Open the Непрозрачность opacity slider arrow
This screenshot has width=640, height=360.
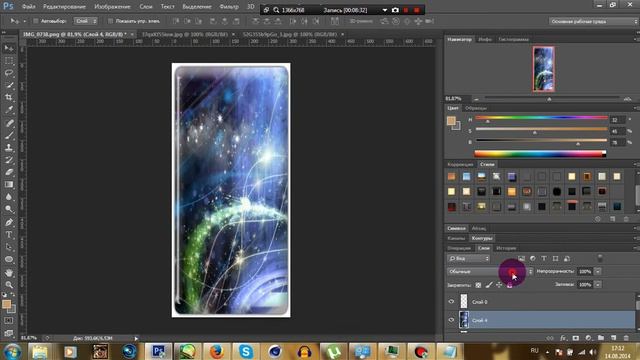(x=598, y=271)
